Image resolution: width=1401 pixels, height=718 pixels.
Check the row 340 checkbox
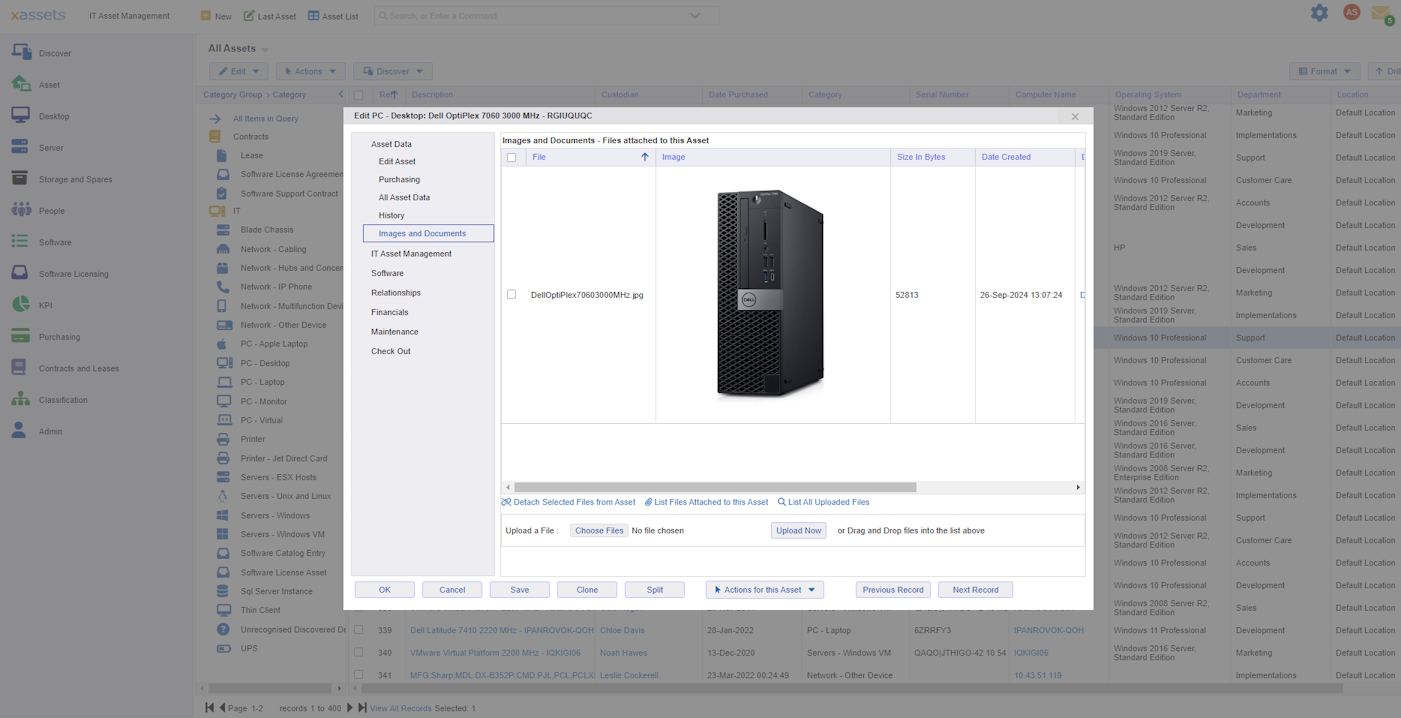click(x=359, y=653)
